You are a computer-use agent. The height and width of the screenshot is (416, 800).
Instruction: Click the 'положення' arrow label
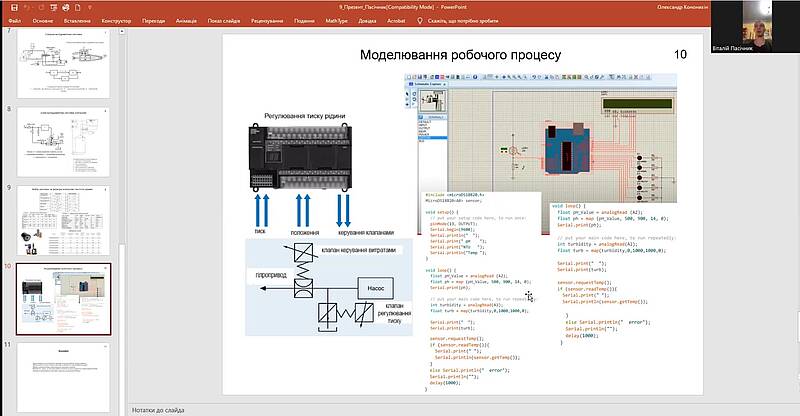click(x=305, y=232)
